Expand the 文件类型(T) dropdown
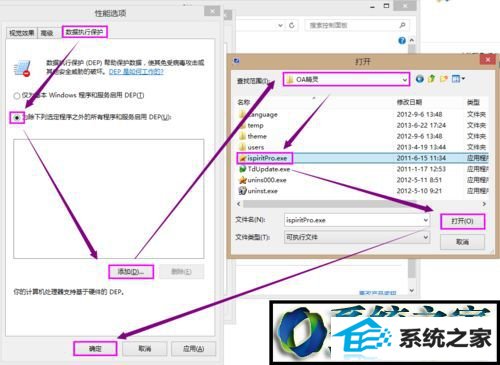Image resolution: width=500 pixels, height=365 pixels. (426, 237)
